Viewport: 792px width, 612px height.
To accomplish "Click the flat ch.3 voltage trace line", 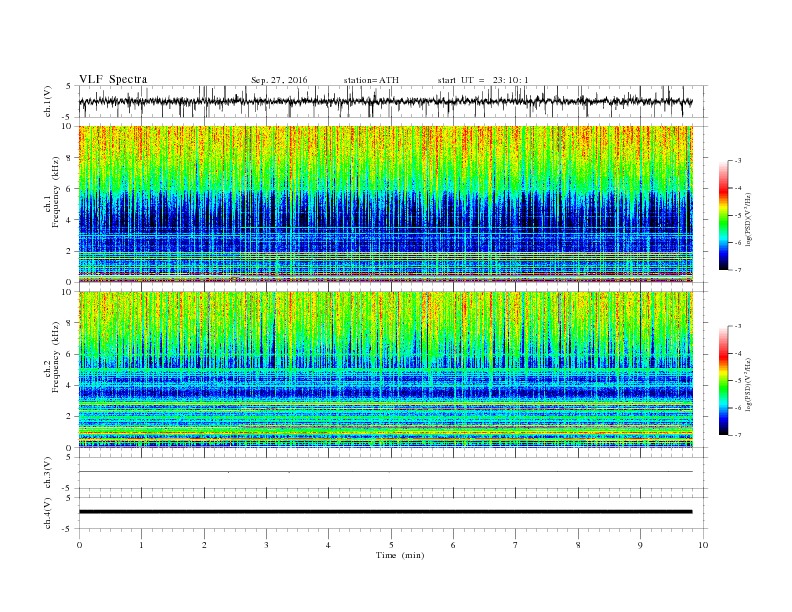I will [386, 472].
